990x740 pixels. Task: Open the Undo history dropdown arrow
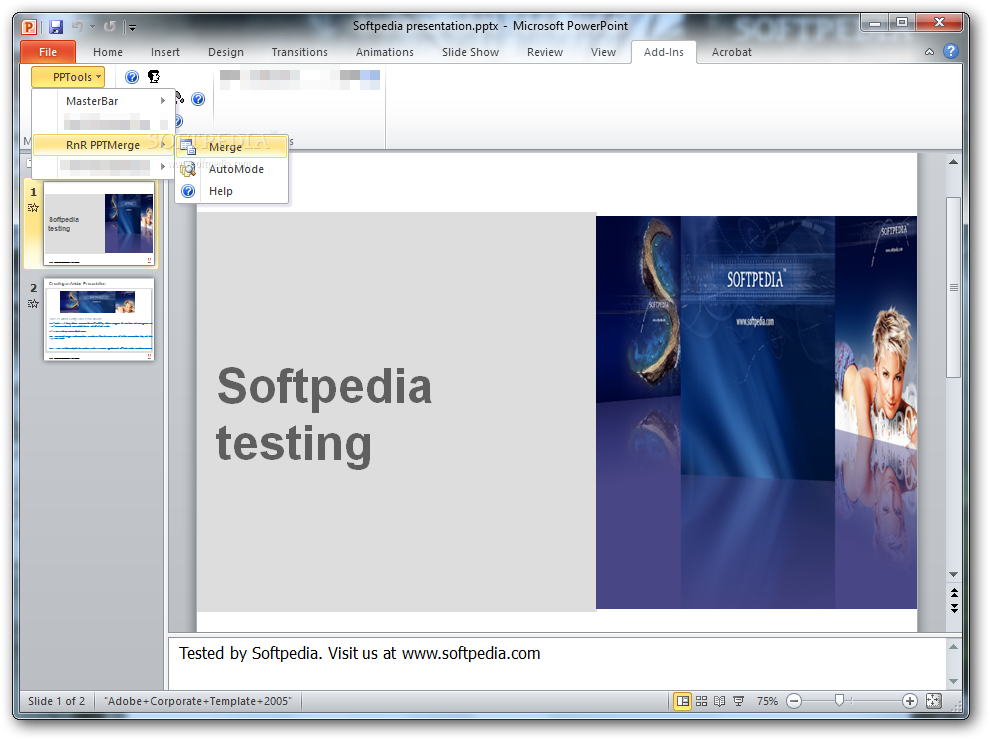click(92, 27)
